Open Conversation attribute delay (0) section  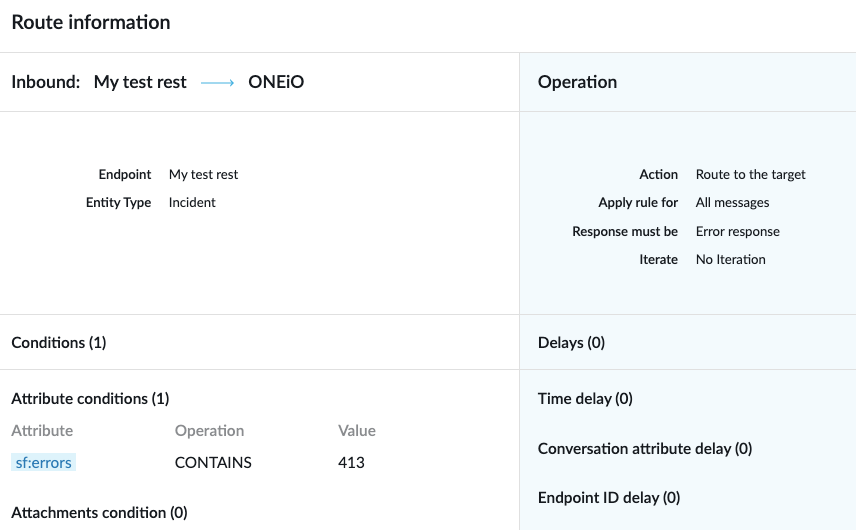(x=645, y=448)
